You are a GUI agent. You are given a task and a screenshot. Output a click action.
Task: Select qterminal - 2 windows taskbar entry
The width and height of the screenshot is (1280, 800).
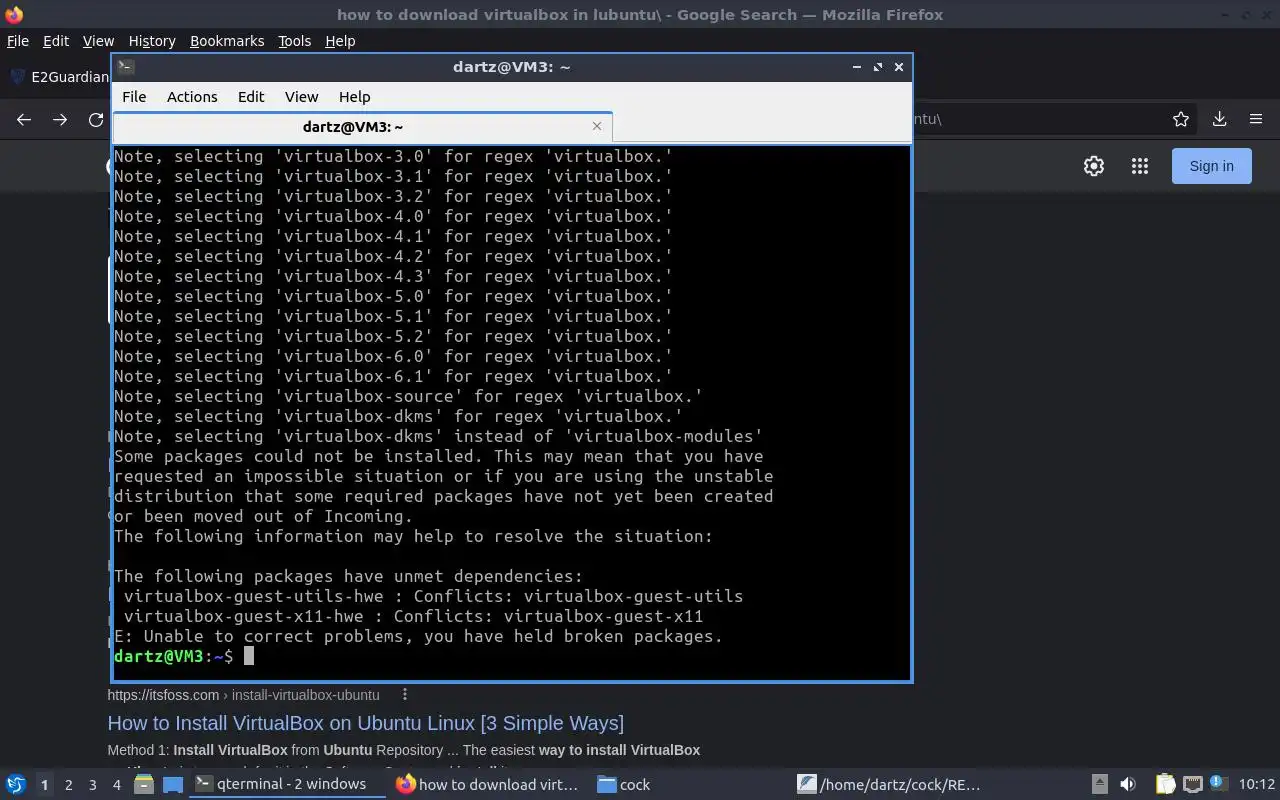click(288, 784)
